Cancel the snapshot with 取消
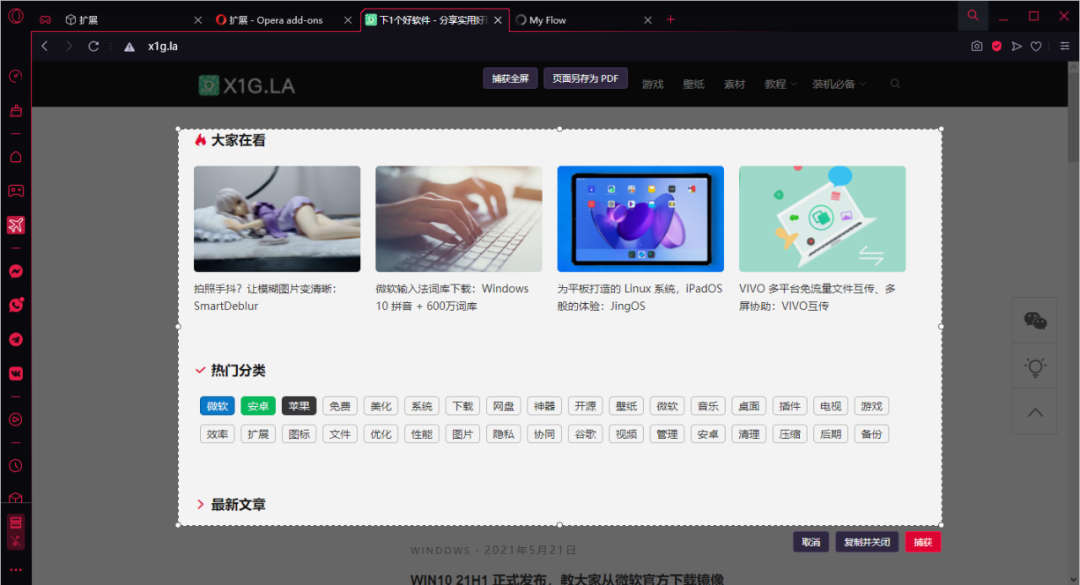 click(811, 542)
